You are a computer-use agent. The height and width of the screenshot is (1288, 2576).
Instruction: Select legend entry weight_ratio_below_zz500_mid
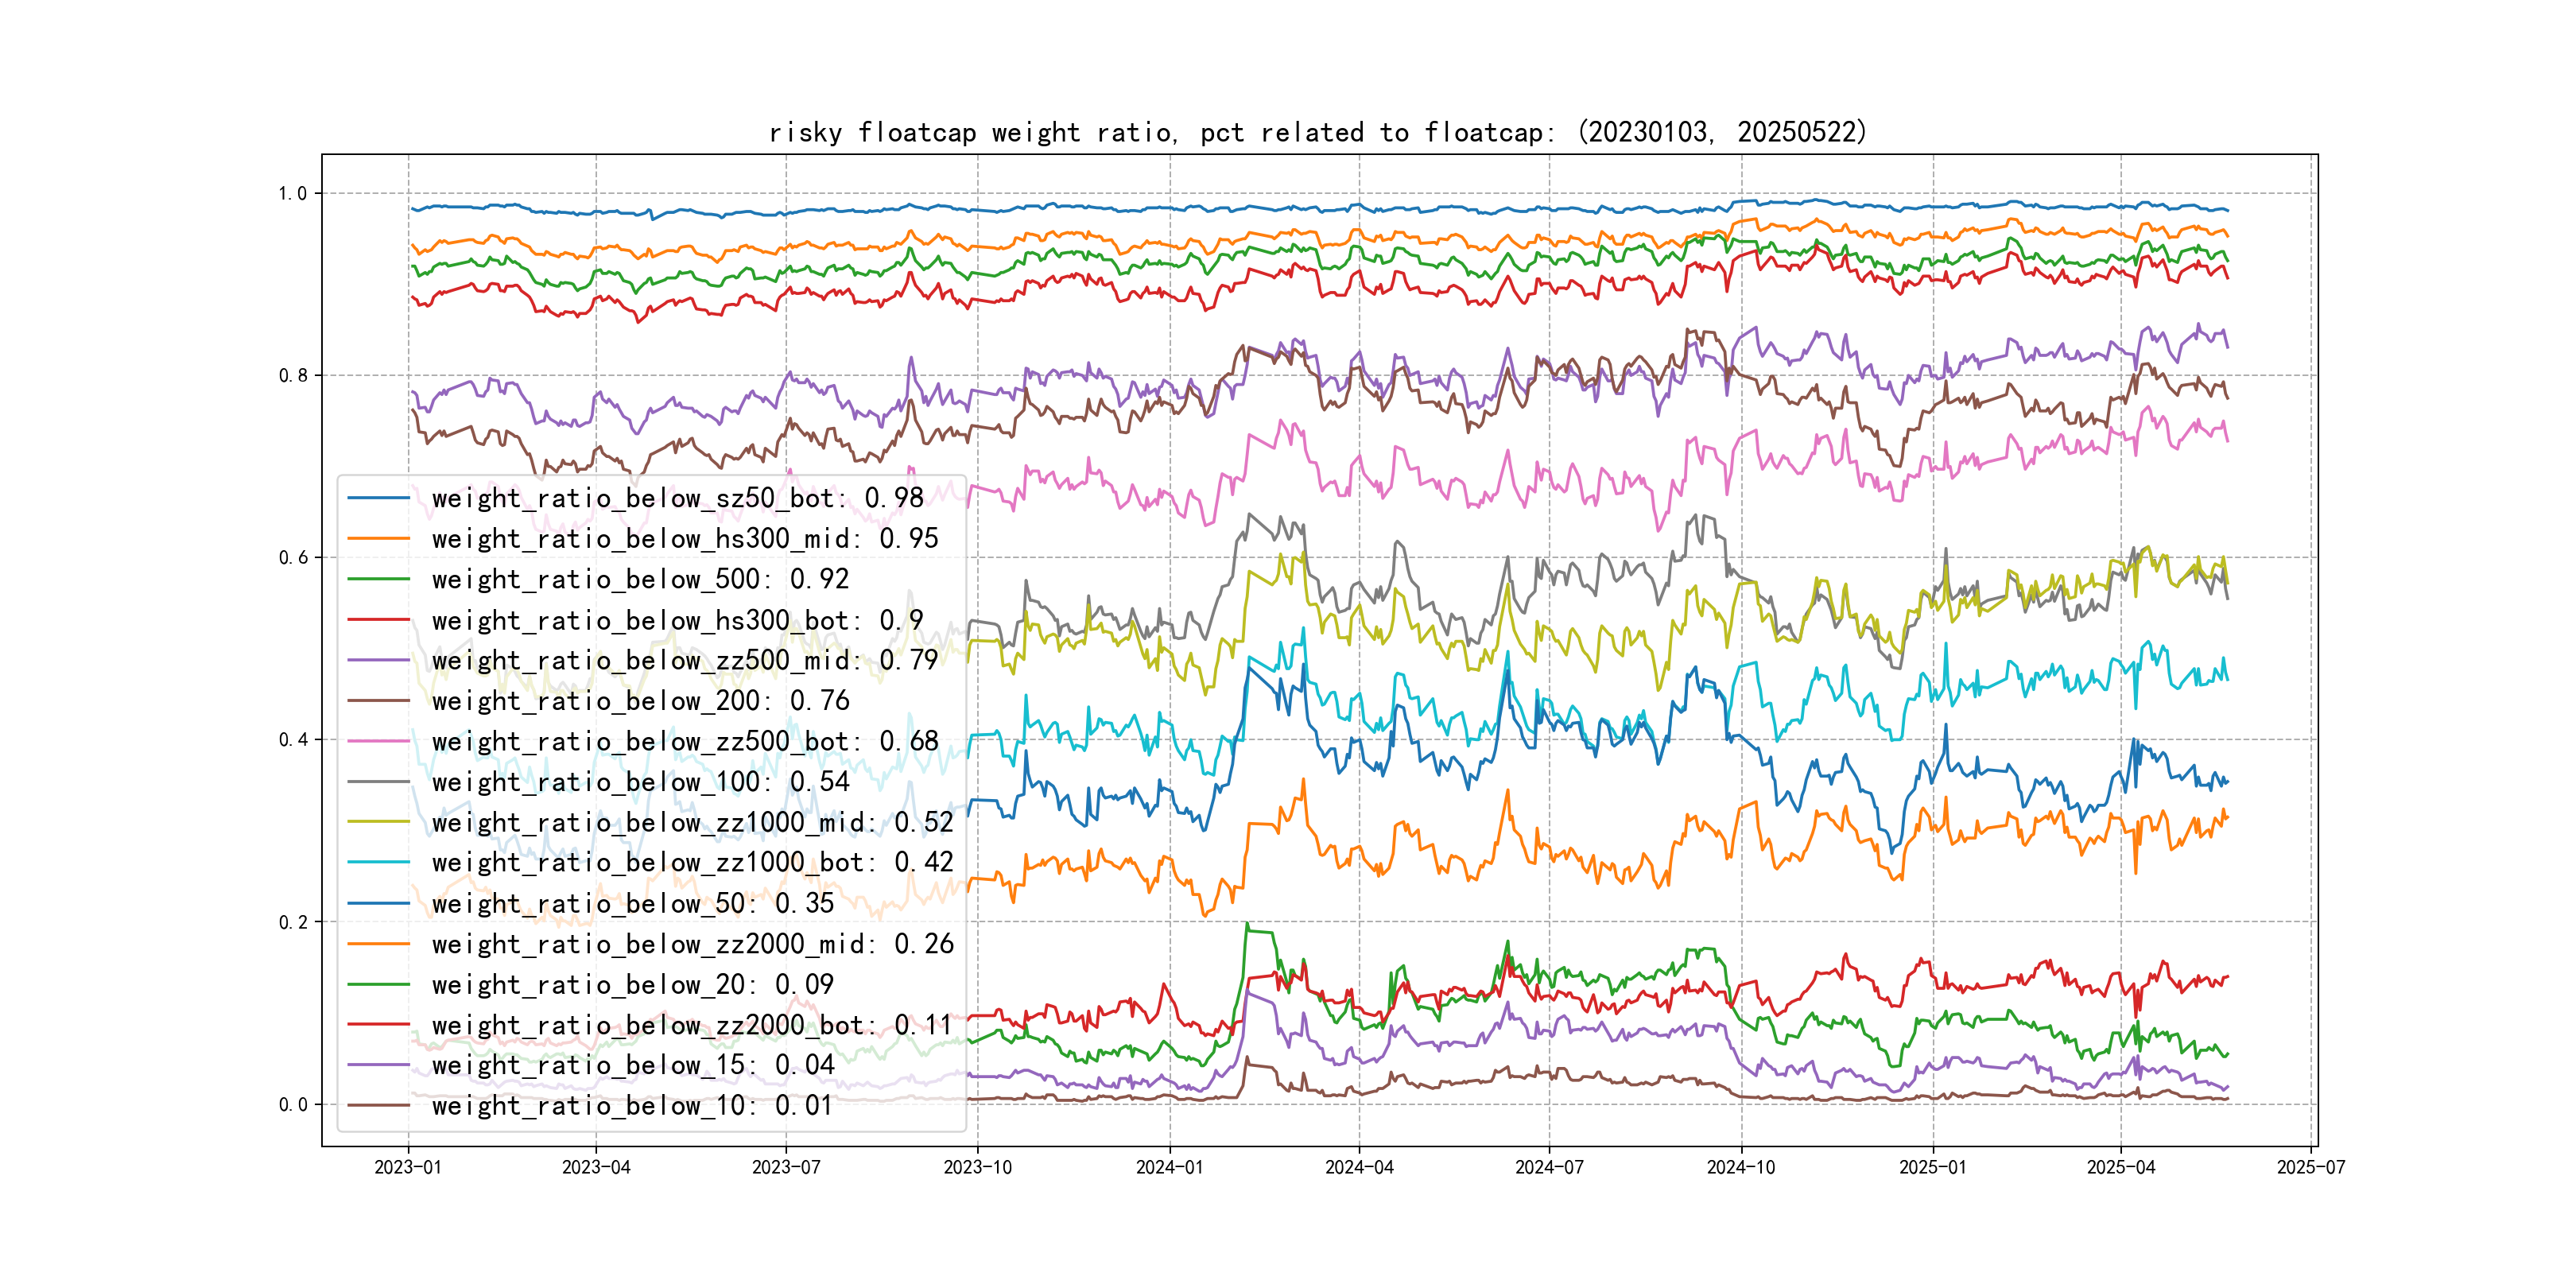tap(684, 660)
